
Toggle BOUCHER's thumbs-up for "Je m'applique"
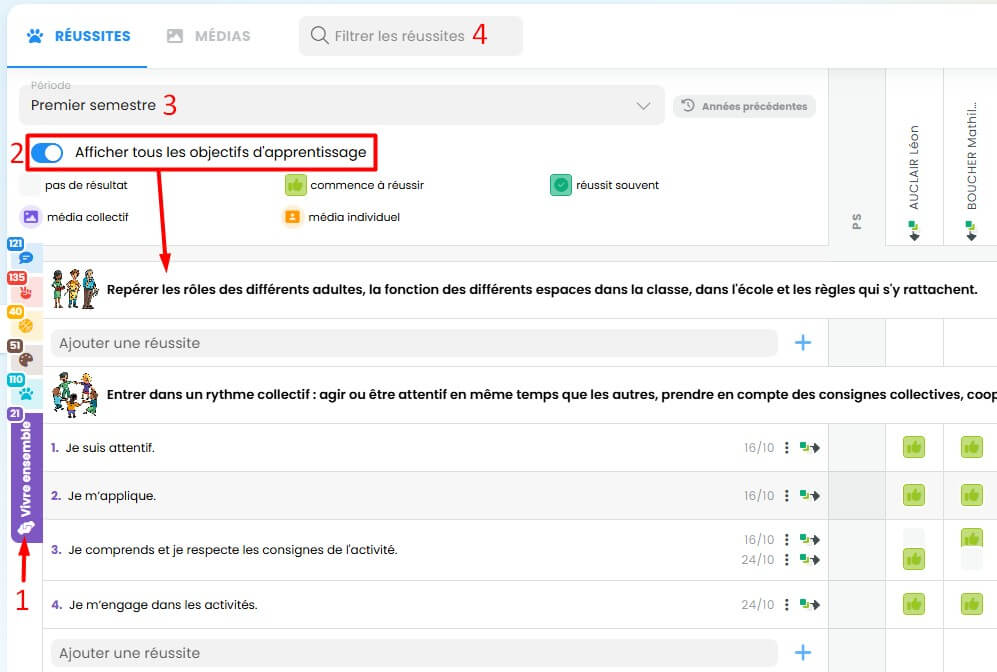[x=971, y=496]
